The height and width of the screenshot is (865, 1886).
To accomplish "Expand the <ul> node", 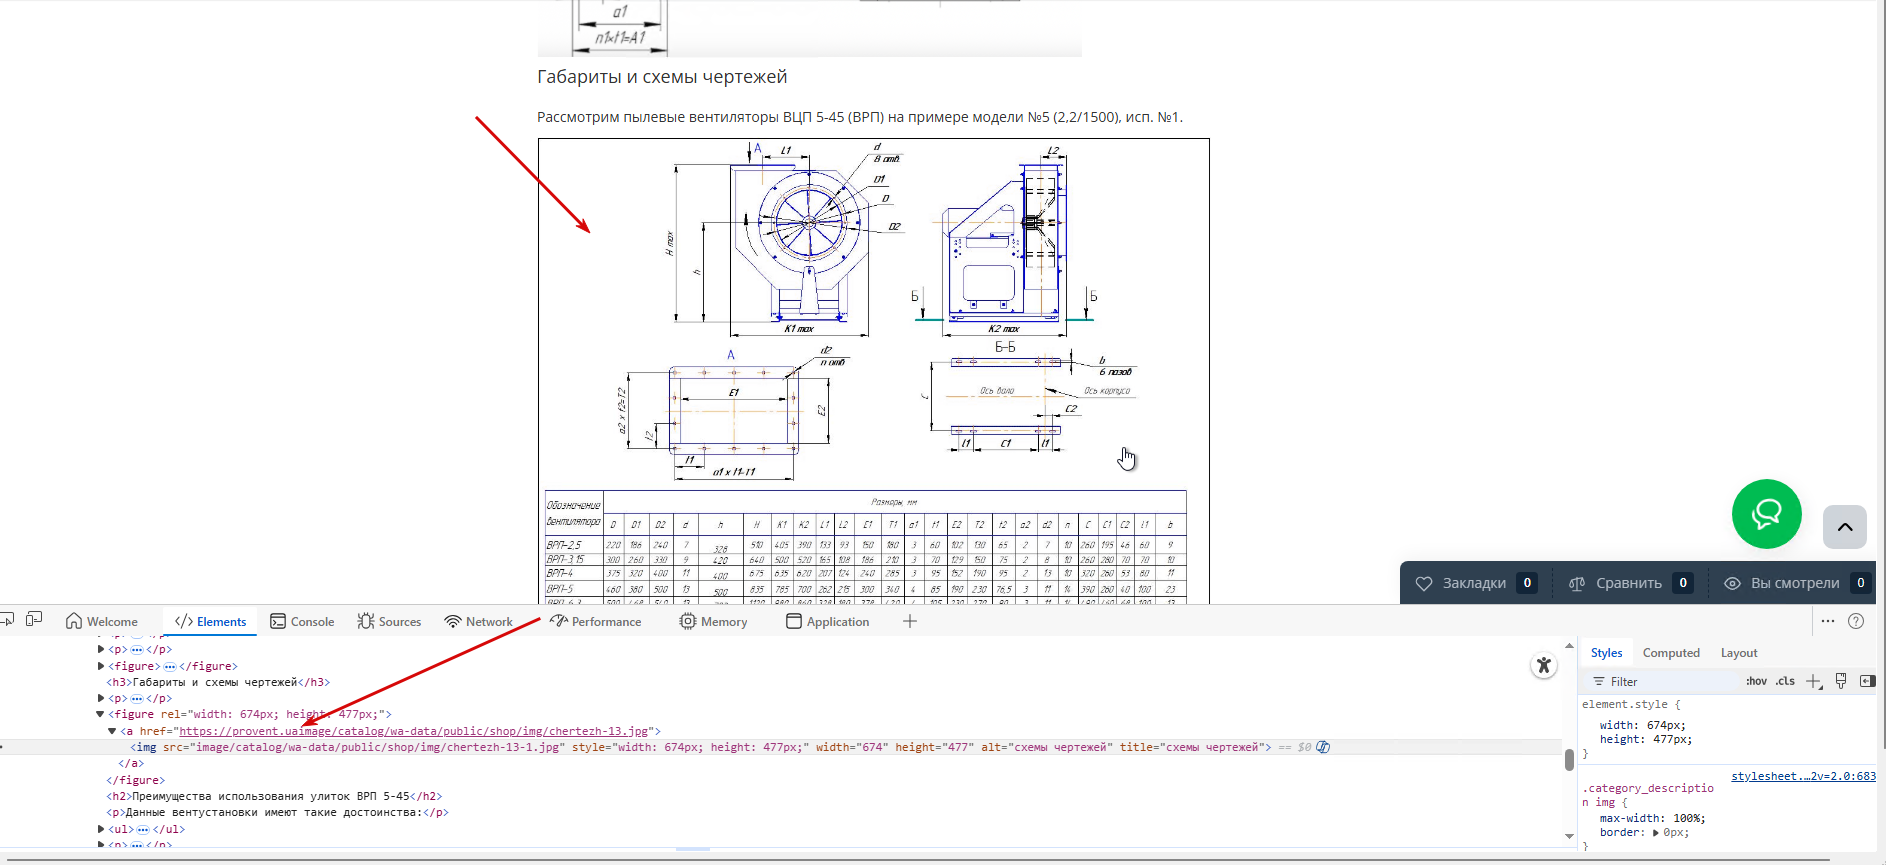I will point(101,829).
